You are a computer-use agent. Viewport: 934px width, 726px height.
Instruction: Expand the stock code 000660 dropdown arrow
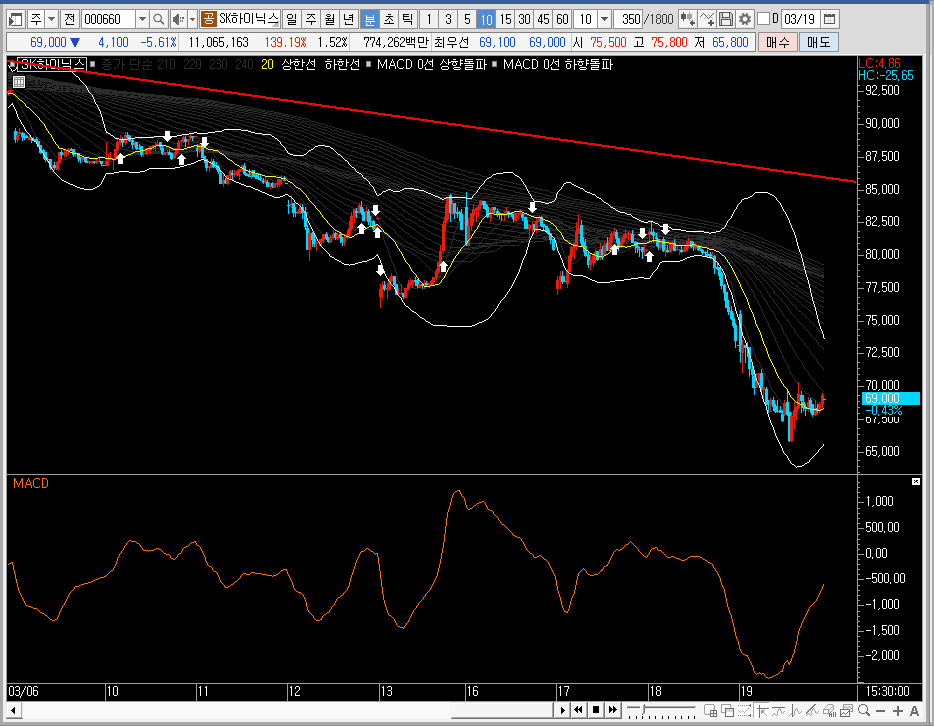click(142, 20)
